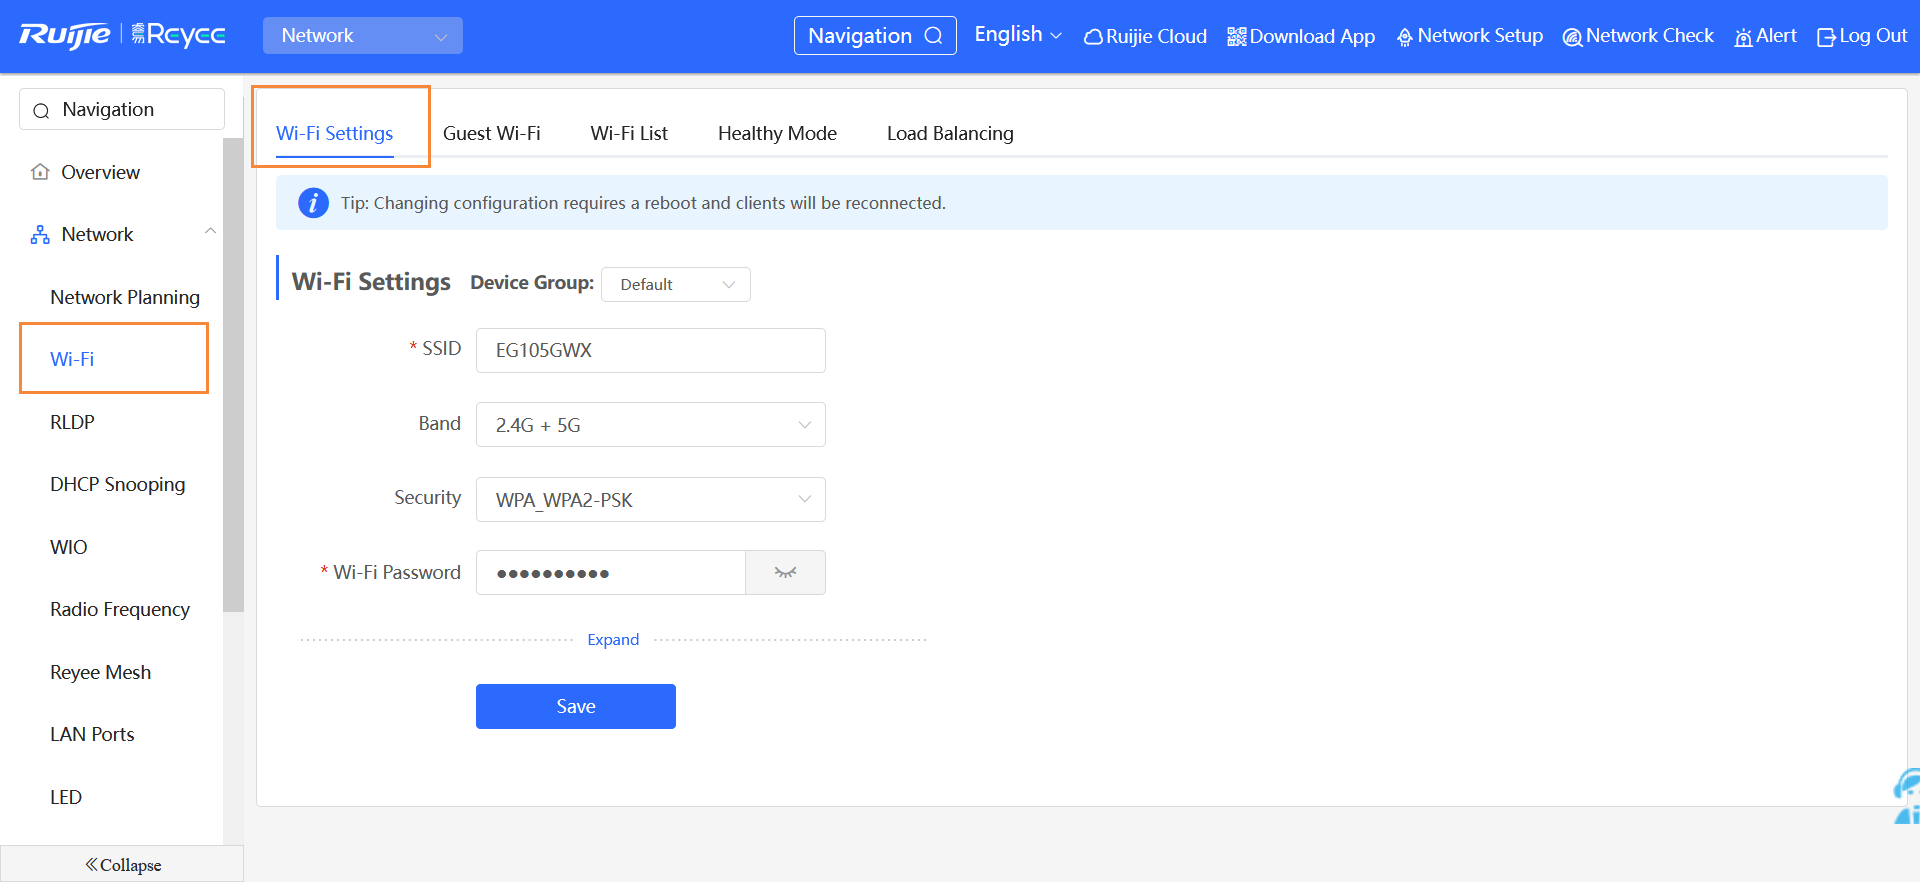Launch Network Setup from top bar
This screenshot has height=882, width=1920.
1405,37
